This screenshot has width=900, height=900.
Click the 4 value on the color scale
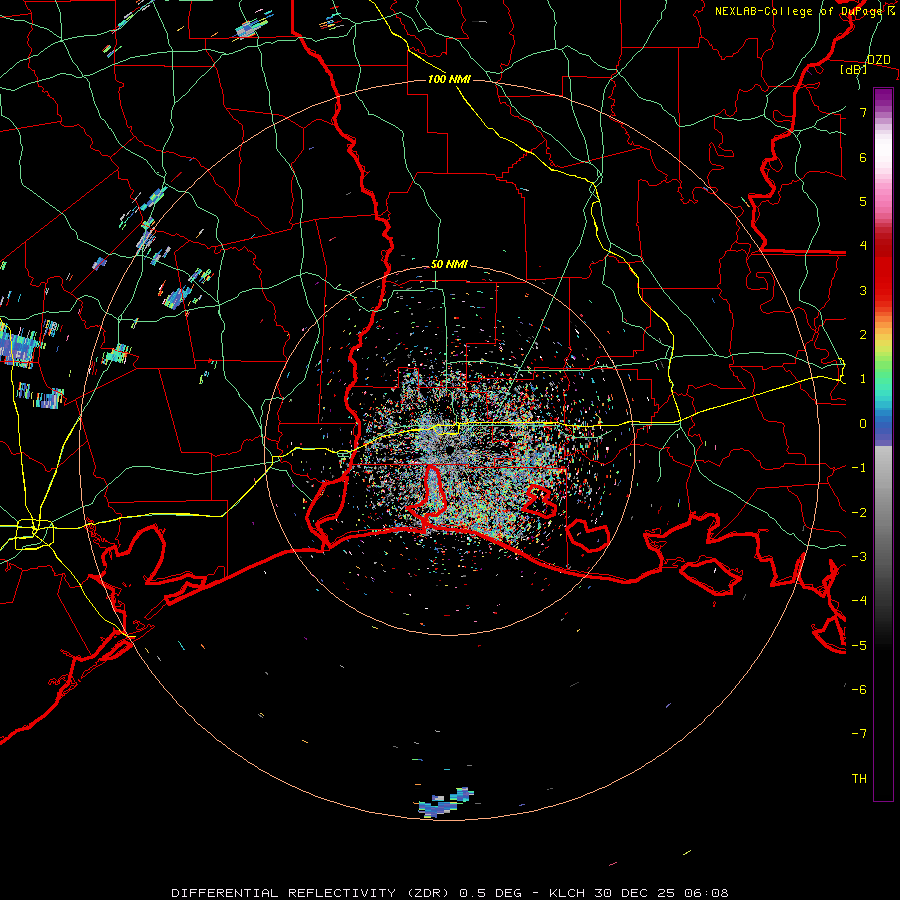863,246
